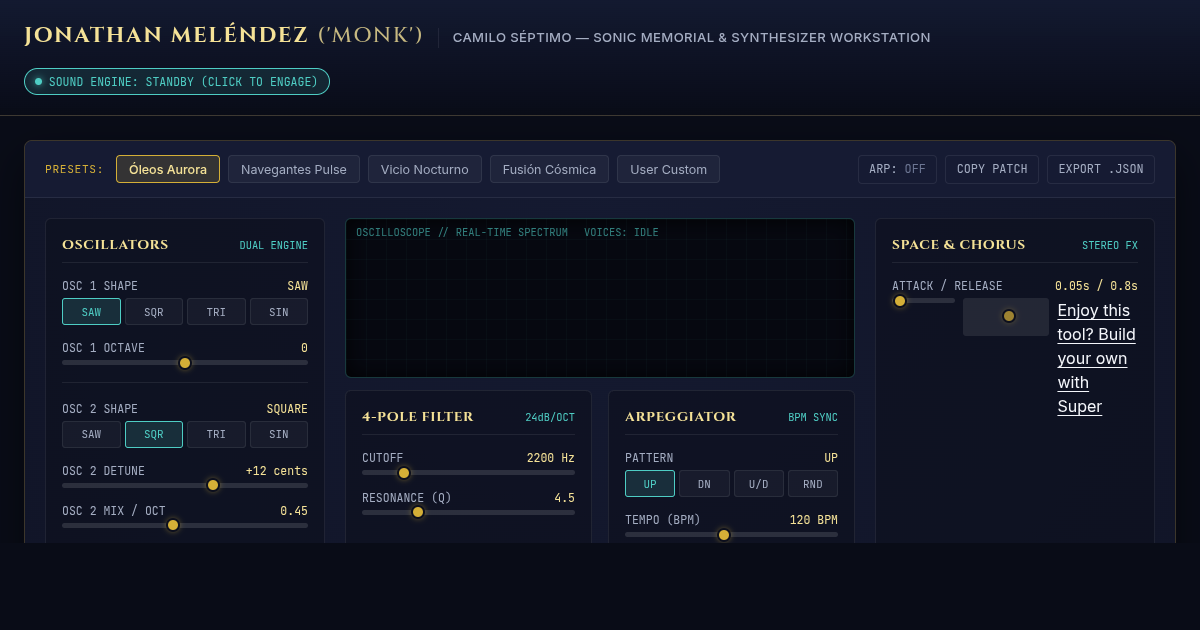Screen dimensions: 1200x630
Task: Click the '+12 cents' detune value
Action: coord(277,471)
